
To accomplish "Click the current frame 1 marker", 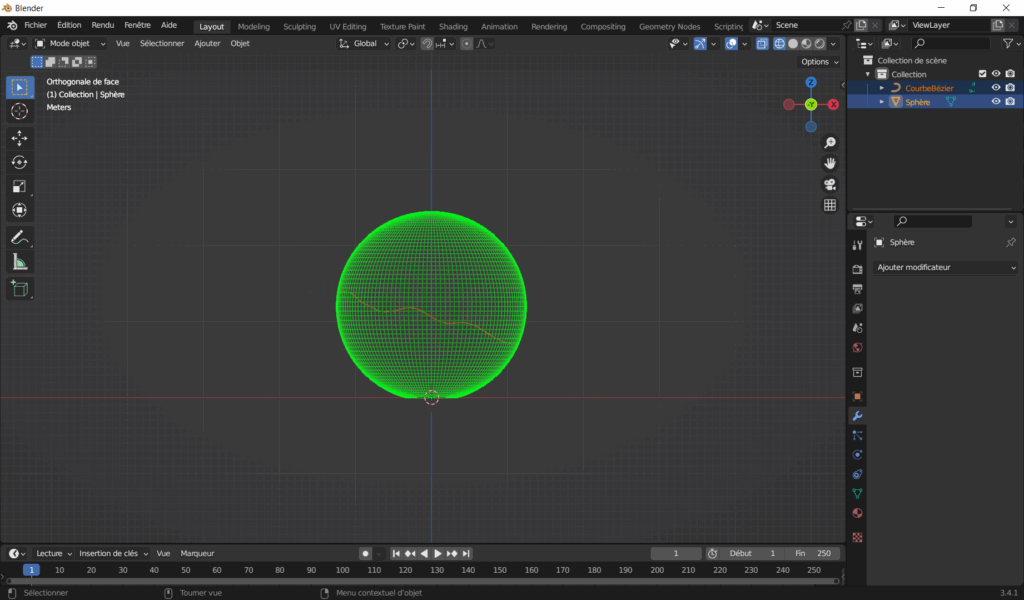I will pyautogui.click(x=31, y=570).
